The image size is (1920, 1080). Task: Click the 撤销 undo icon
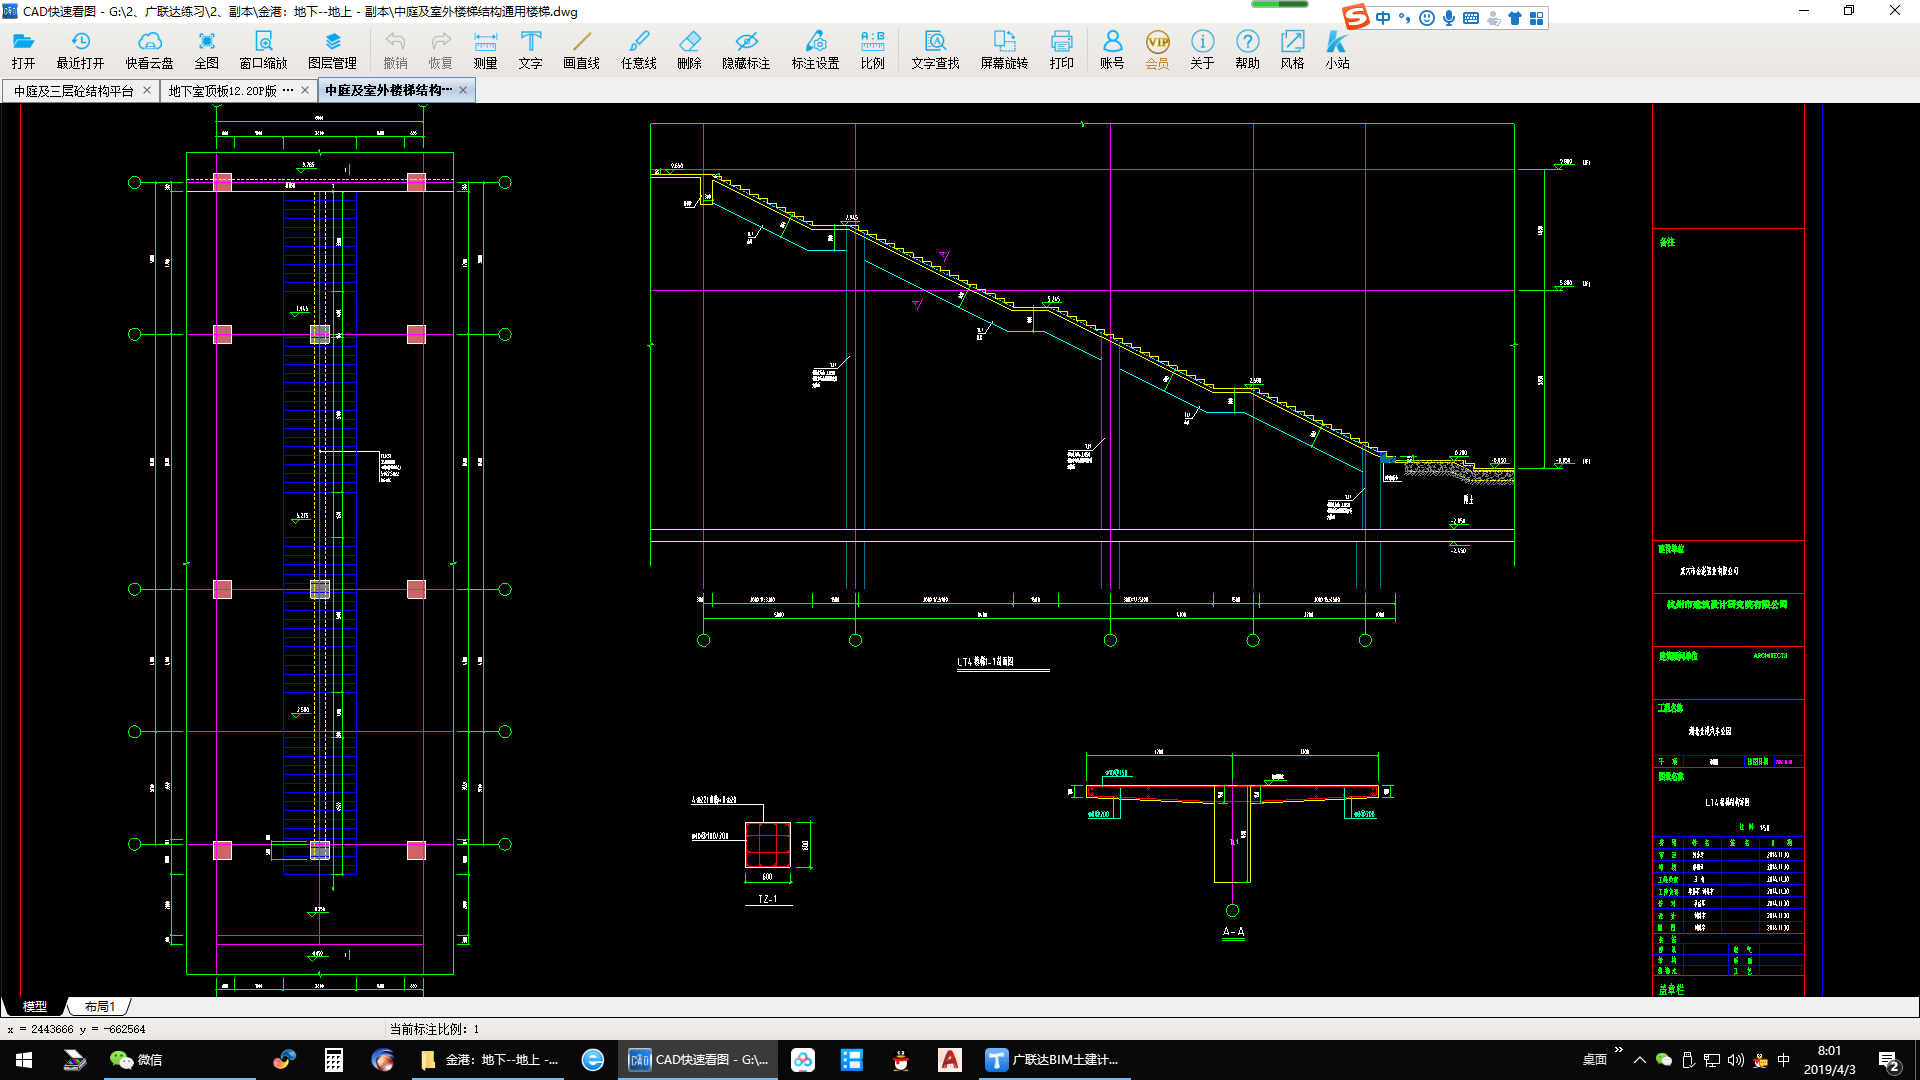395,49
